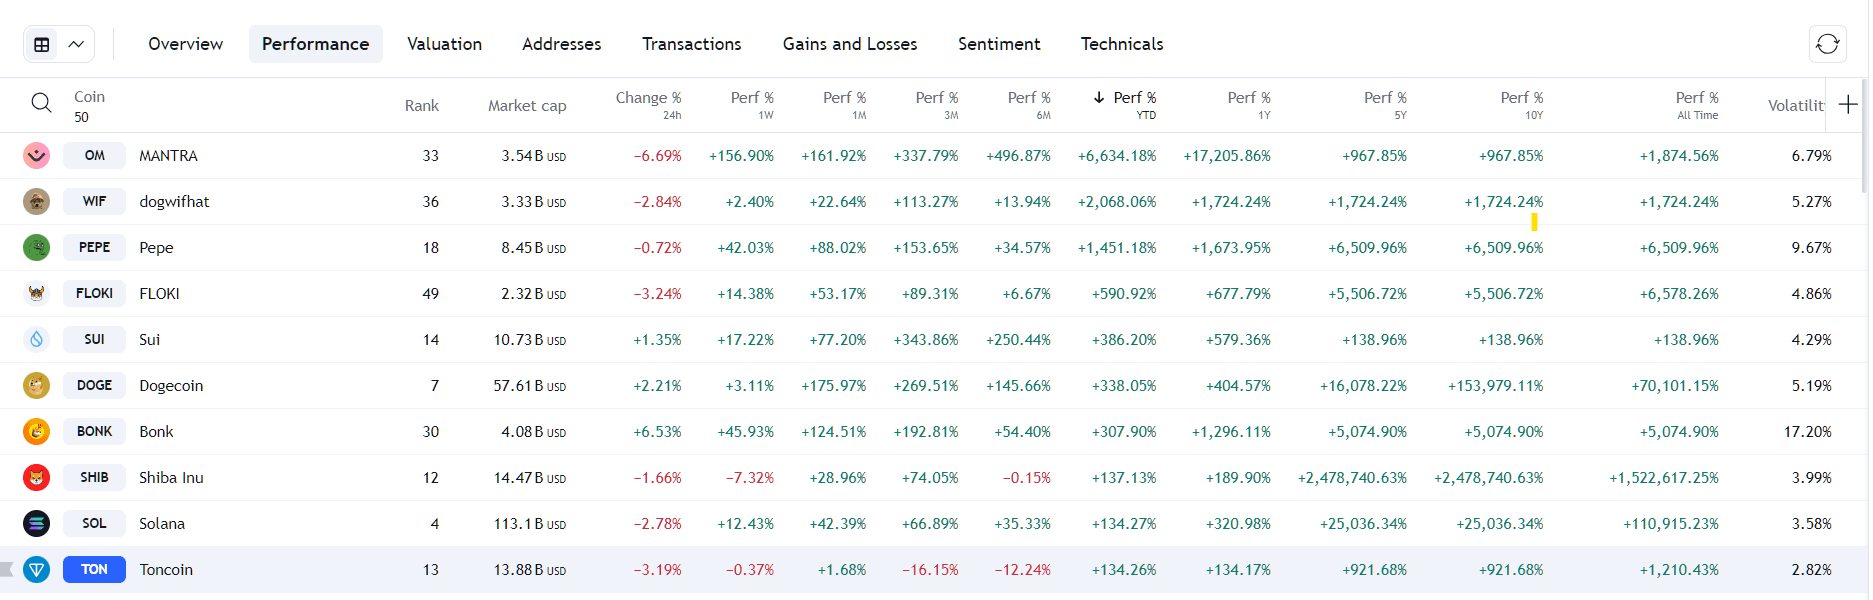Sort by Rank column header
Screen dimensions: 1873x600
pos(421,106)
